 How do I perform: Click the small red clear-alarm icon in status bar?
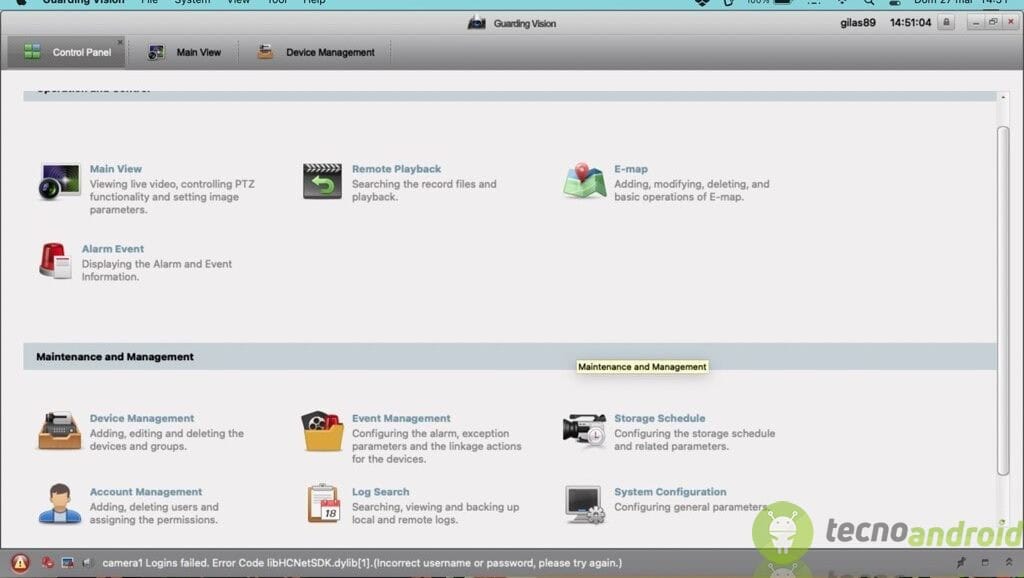pyautogui.click(x=48, y=562)
